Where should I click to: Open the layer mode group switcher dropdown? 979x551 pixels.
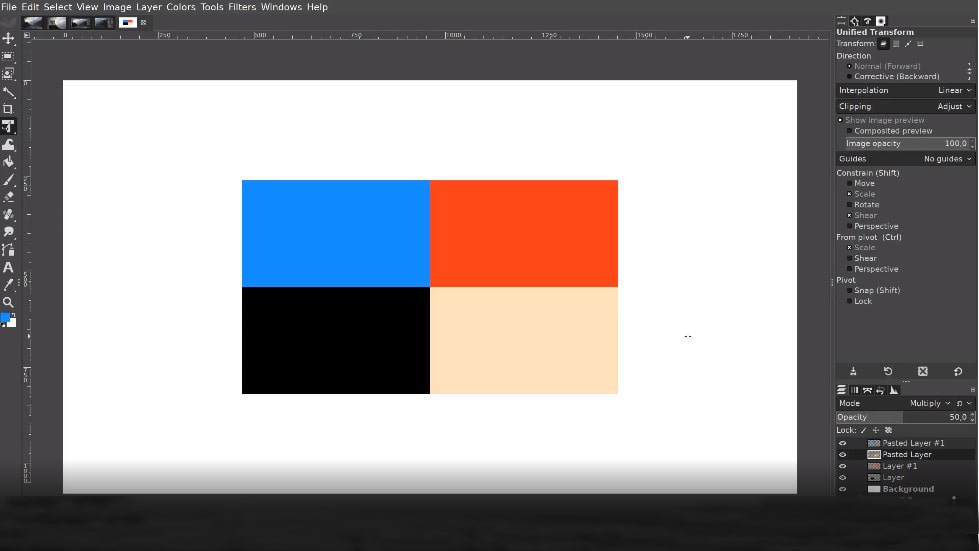[x=963, y=403]
